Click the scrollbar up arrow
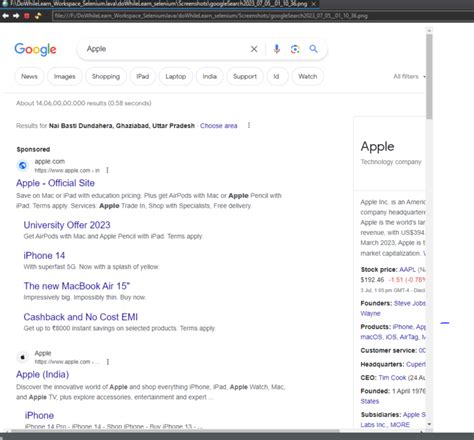This screenshot has width=474, height=440. click(x=429, y=31)
